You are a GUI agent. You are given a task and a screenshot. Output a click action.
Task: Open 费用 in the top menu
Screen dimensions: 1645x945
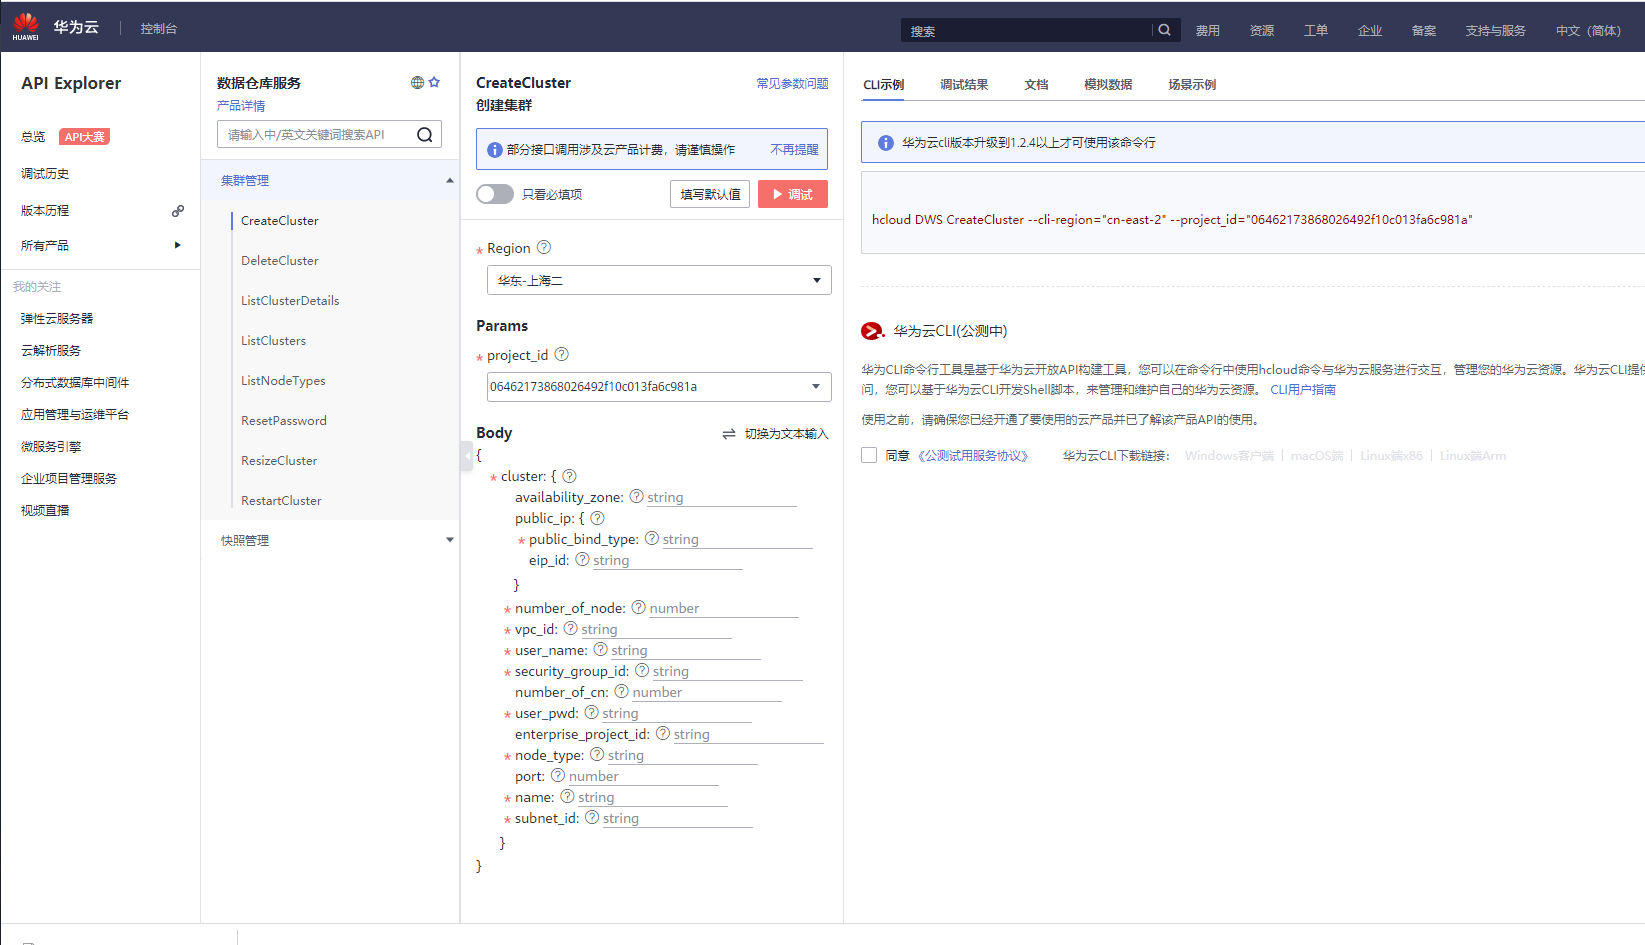tap(1208, 31)
